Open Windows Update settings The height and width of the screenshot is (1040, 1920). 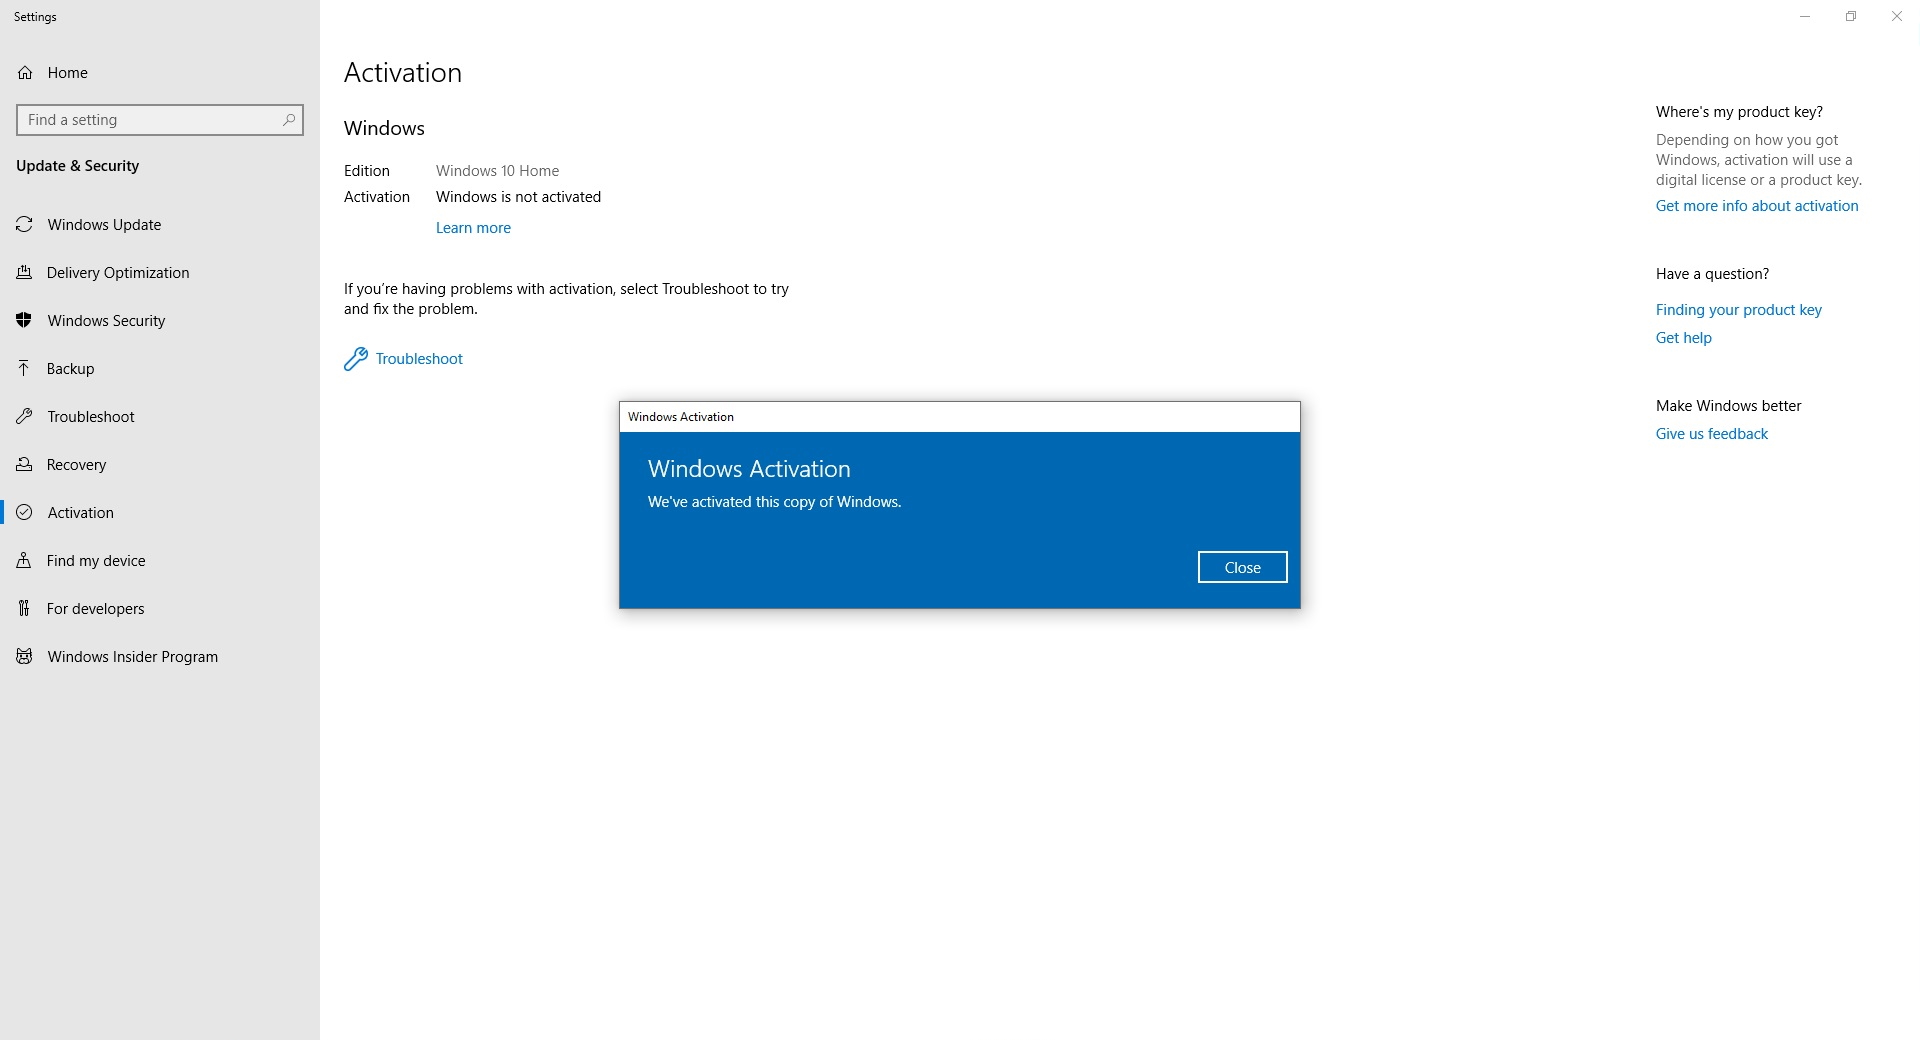160,225
